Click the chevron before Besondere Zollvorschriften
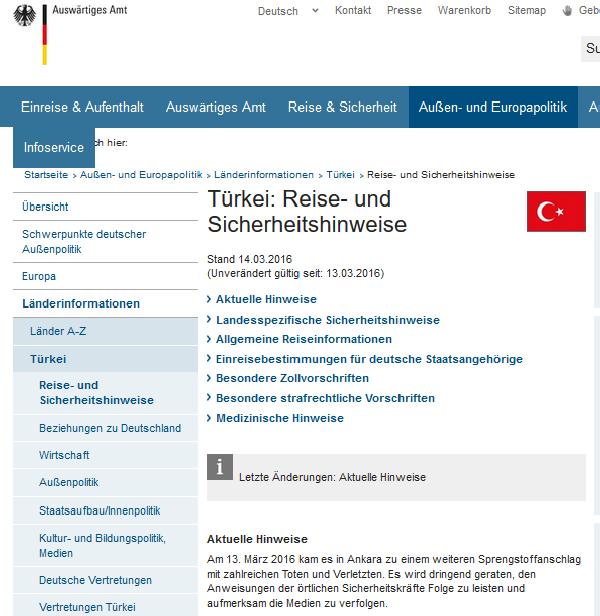The image size is (600, 616). click(209, 378)
